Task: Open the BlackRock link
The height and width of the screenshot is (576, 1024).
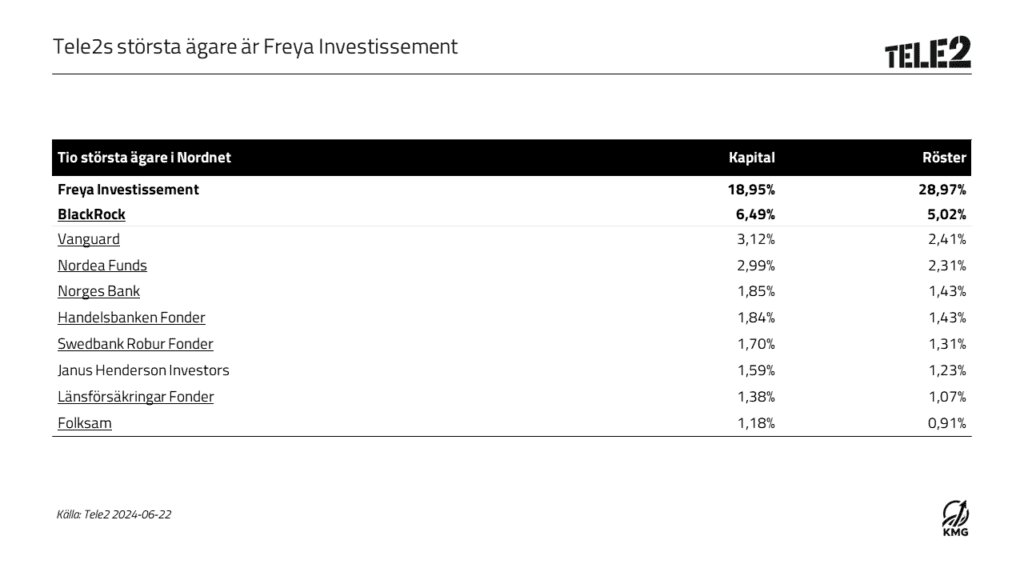Action: coord(91,214)
